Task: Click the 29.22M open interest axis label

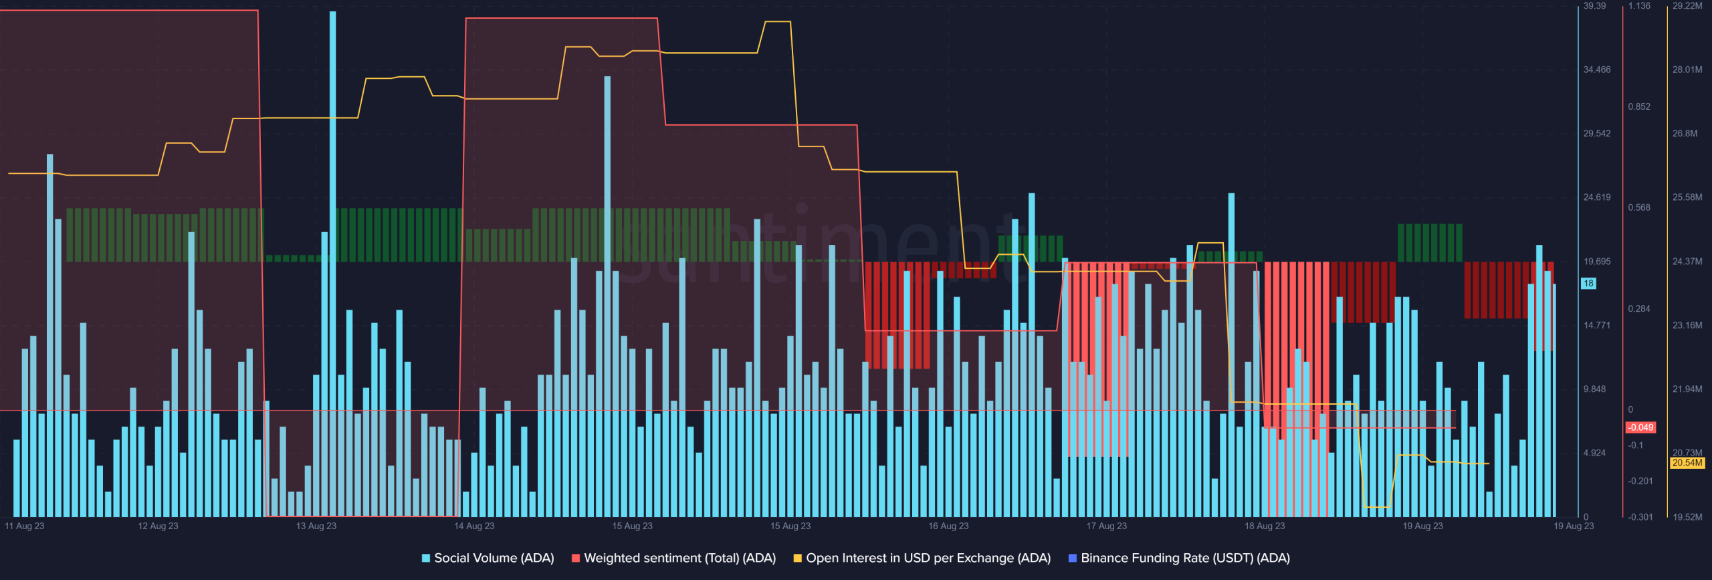Action: pos(1687,6)
